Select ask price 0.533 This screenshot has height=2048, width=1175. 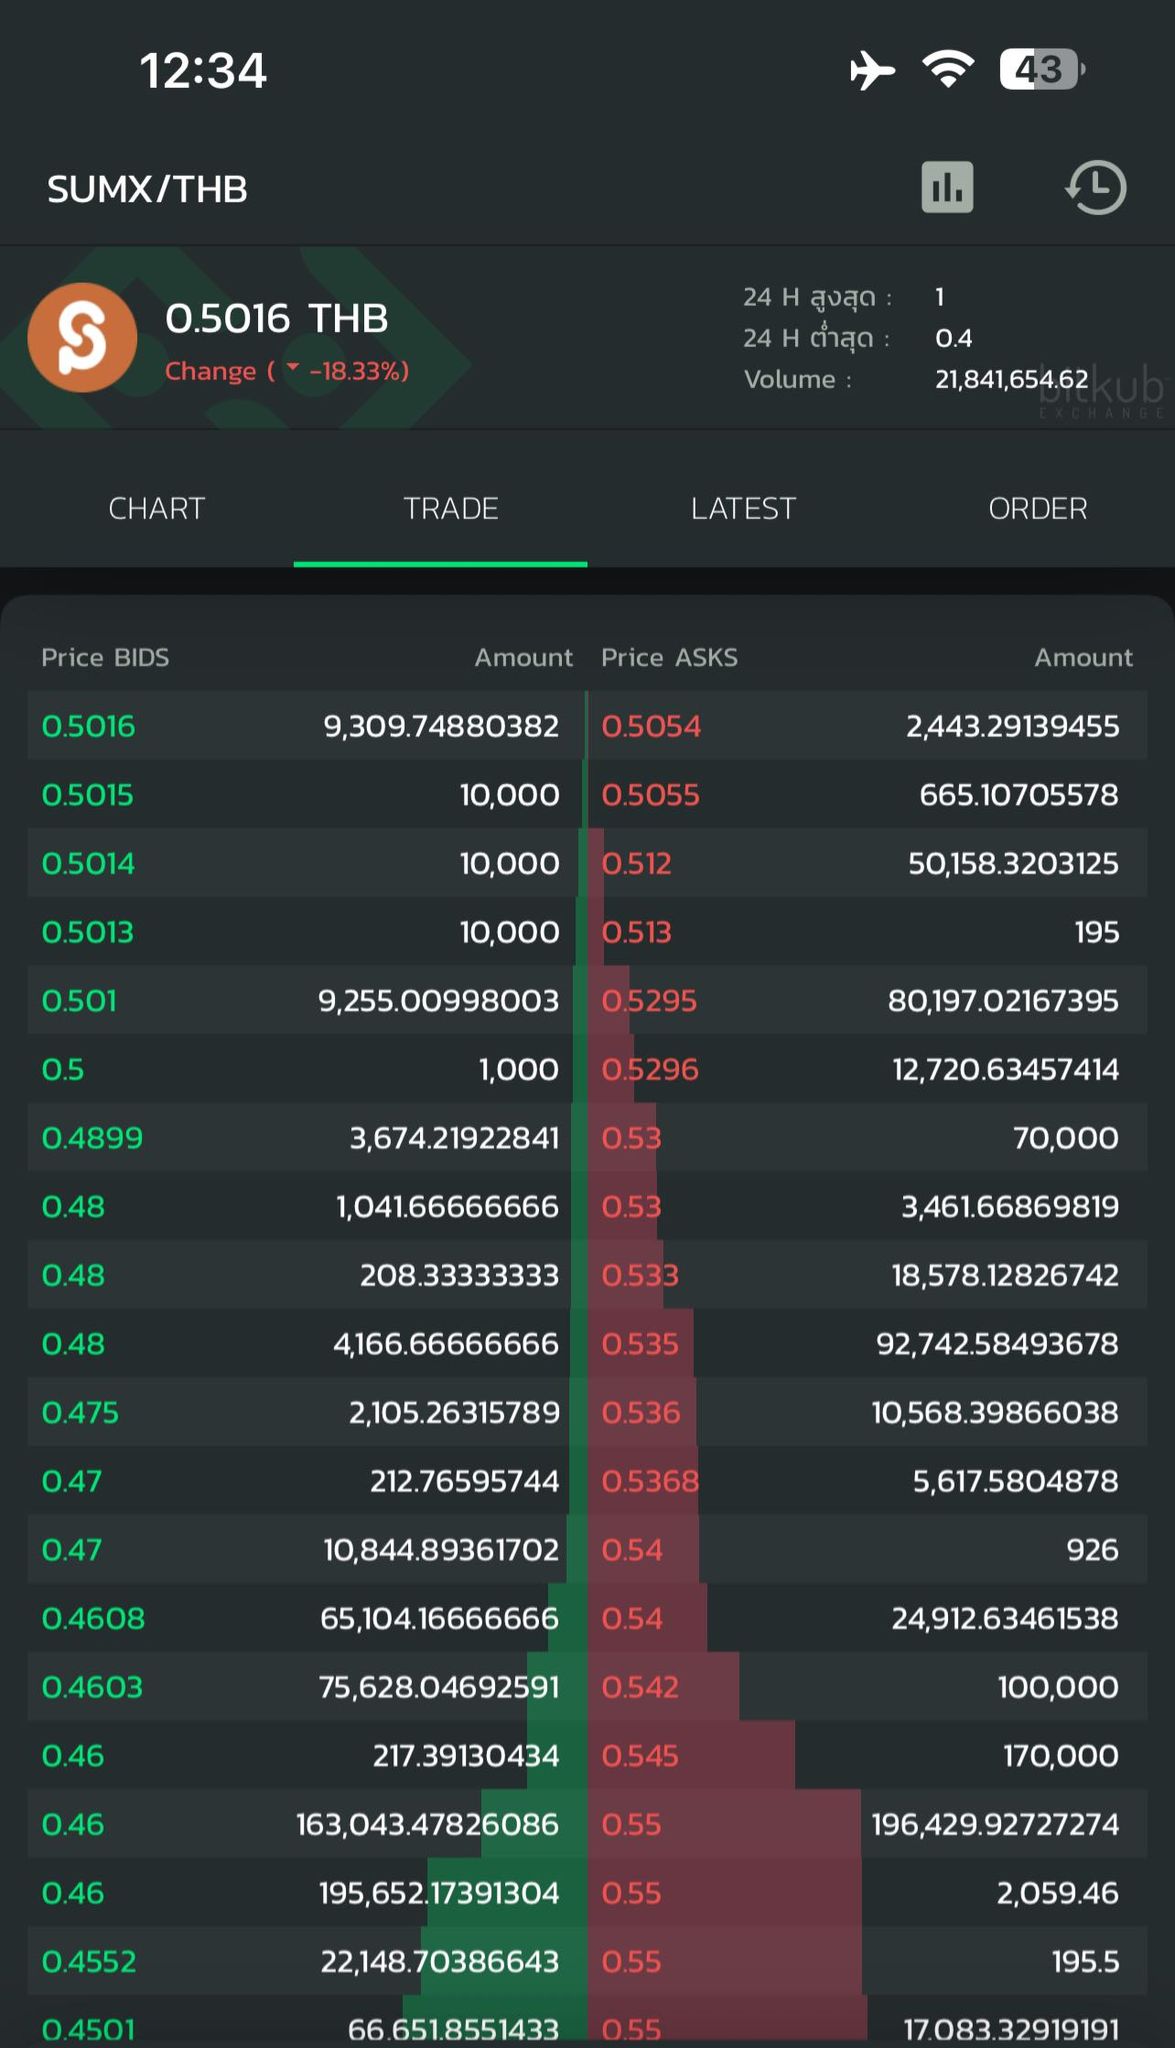(640, 1275)
